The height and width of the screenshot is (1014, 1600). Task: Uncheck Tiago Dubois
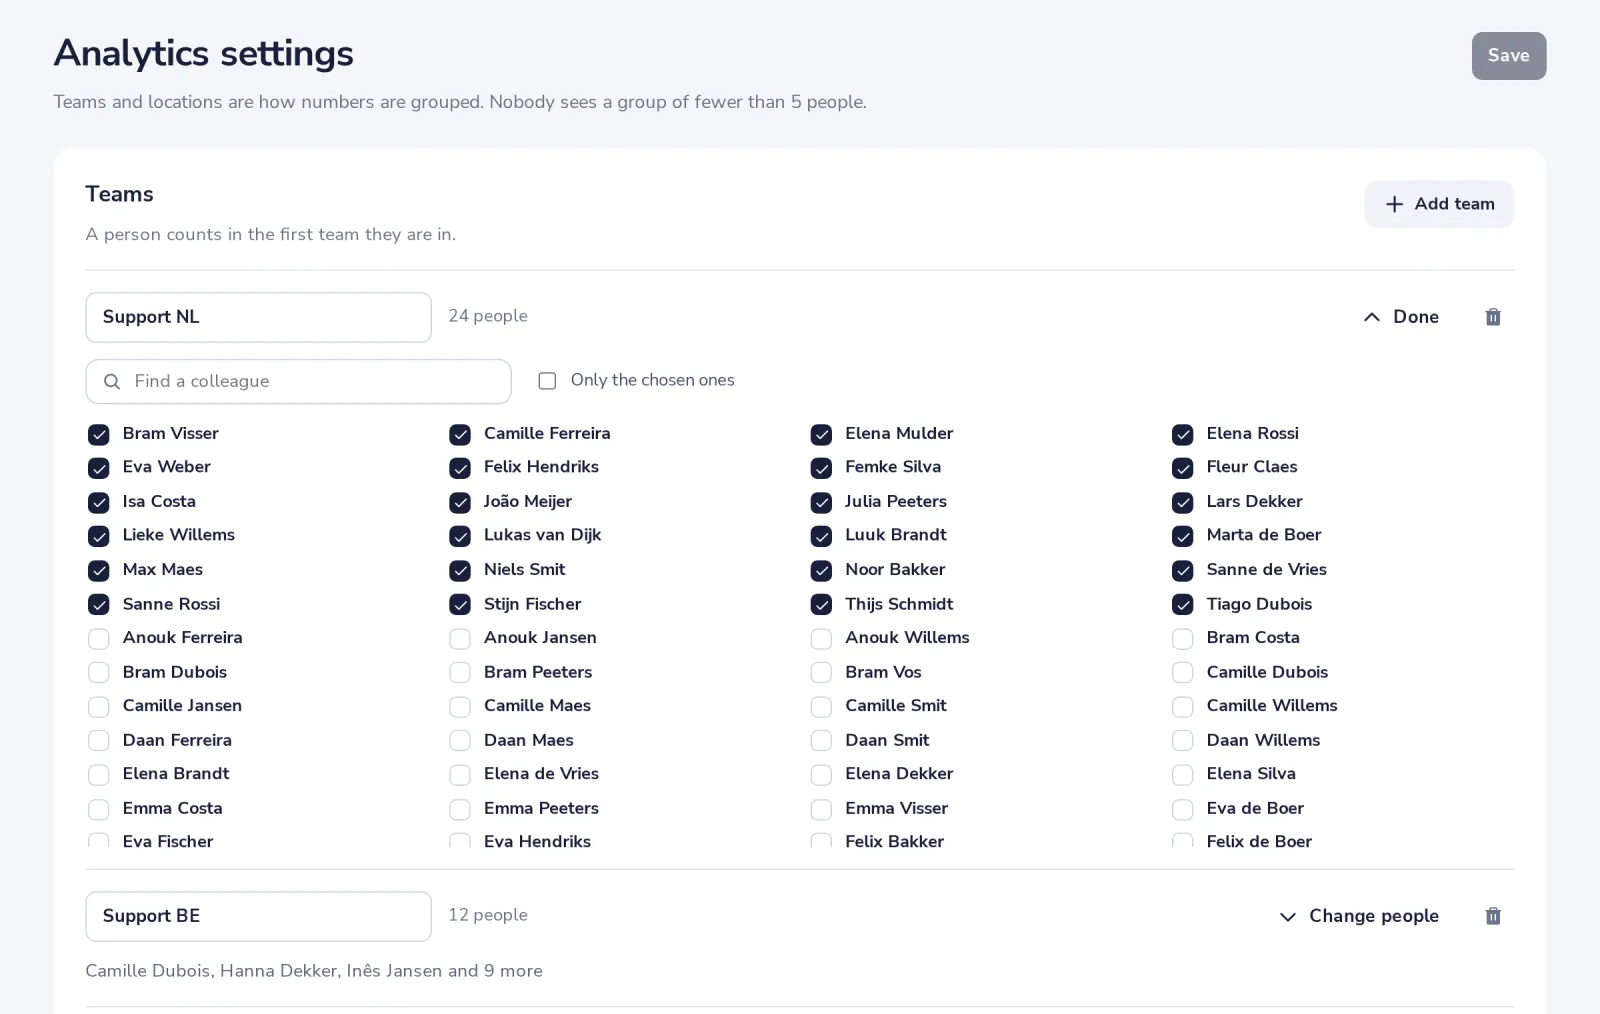click(1182, 605)
